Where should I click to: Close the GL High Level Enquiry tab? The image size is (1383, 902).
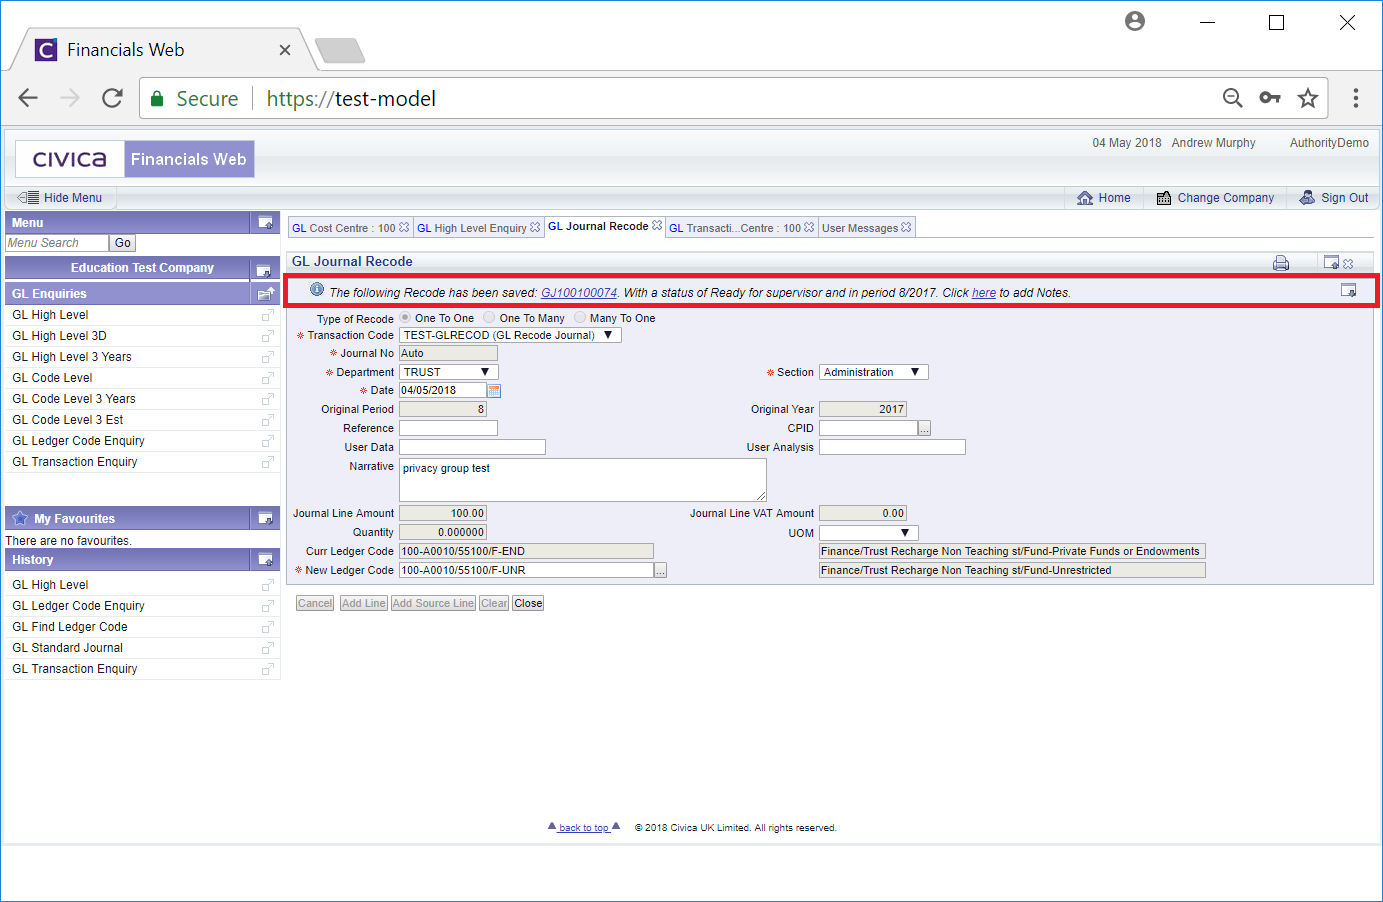pos(535,227)
